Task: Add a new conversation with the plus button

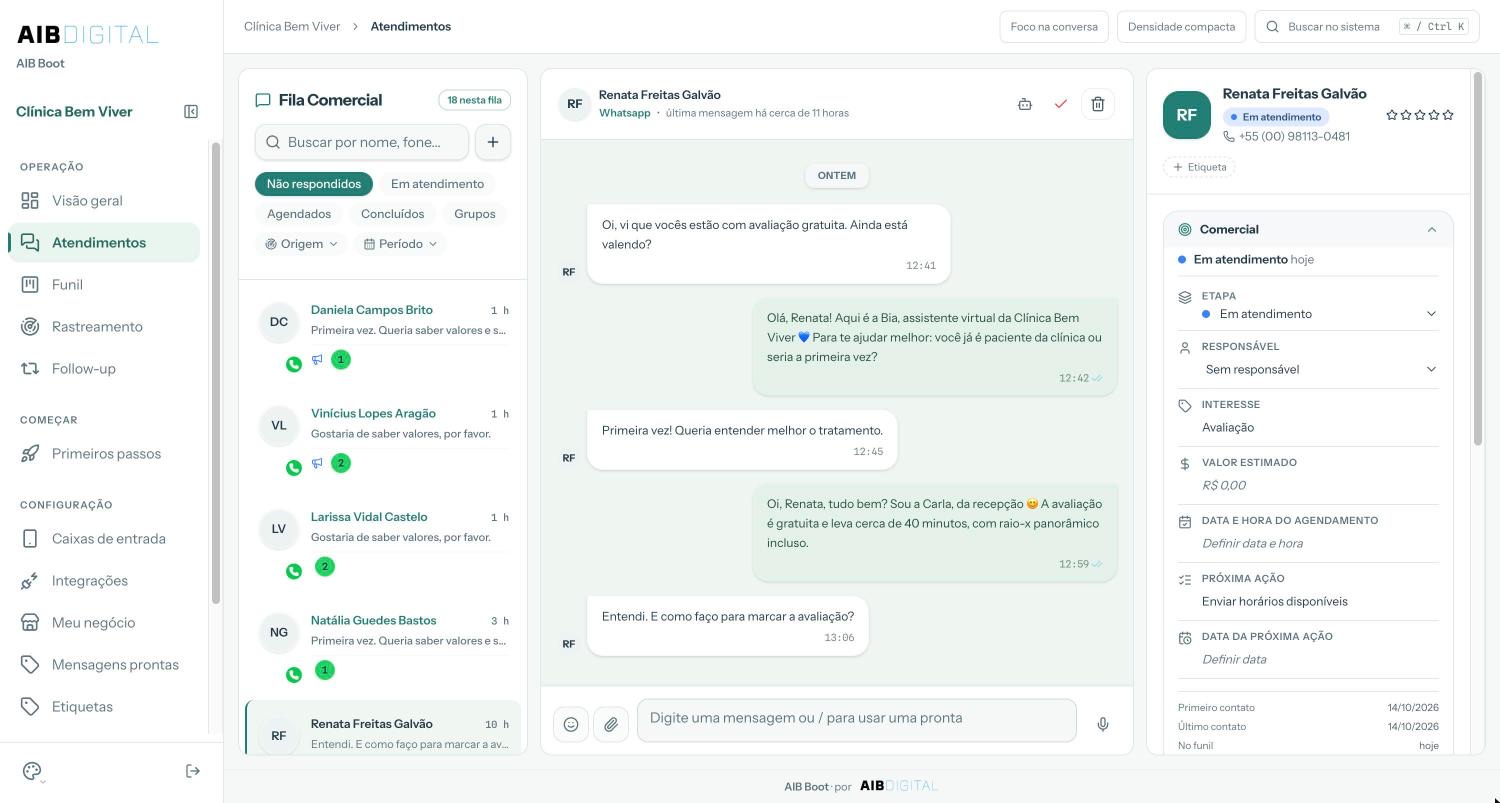Action: [x=493, y=142]
